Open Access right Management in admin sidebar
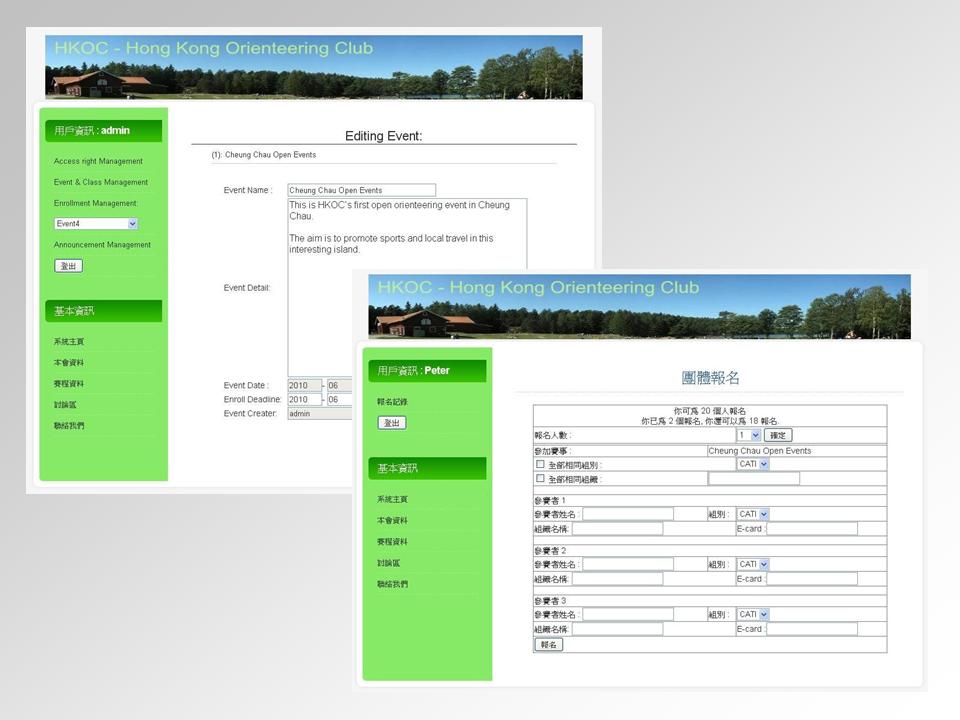Image resolution: width=960 pixels, height=720 pixels. tap(98, 161)
